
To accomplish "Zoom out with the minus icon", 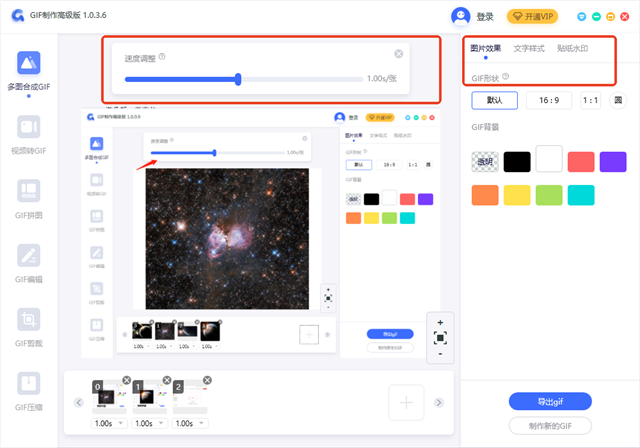I will (440, 354).
